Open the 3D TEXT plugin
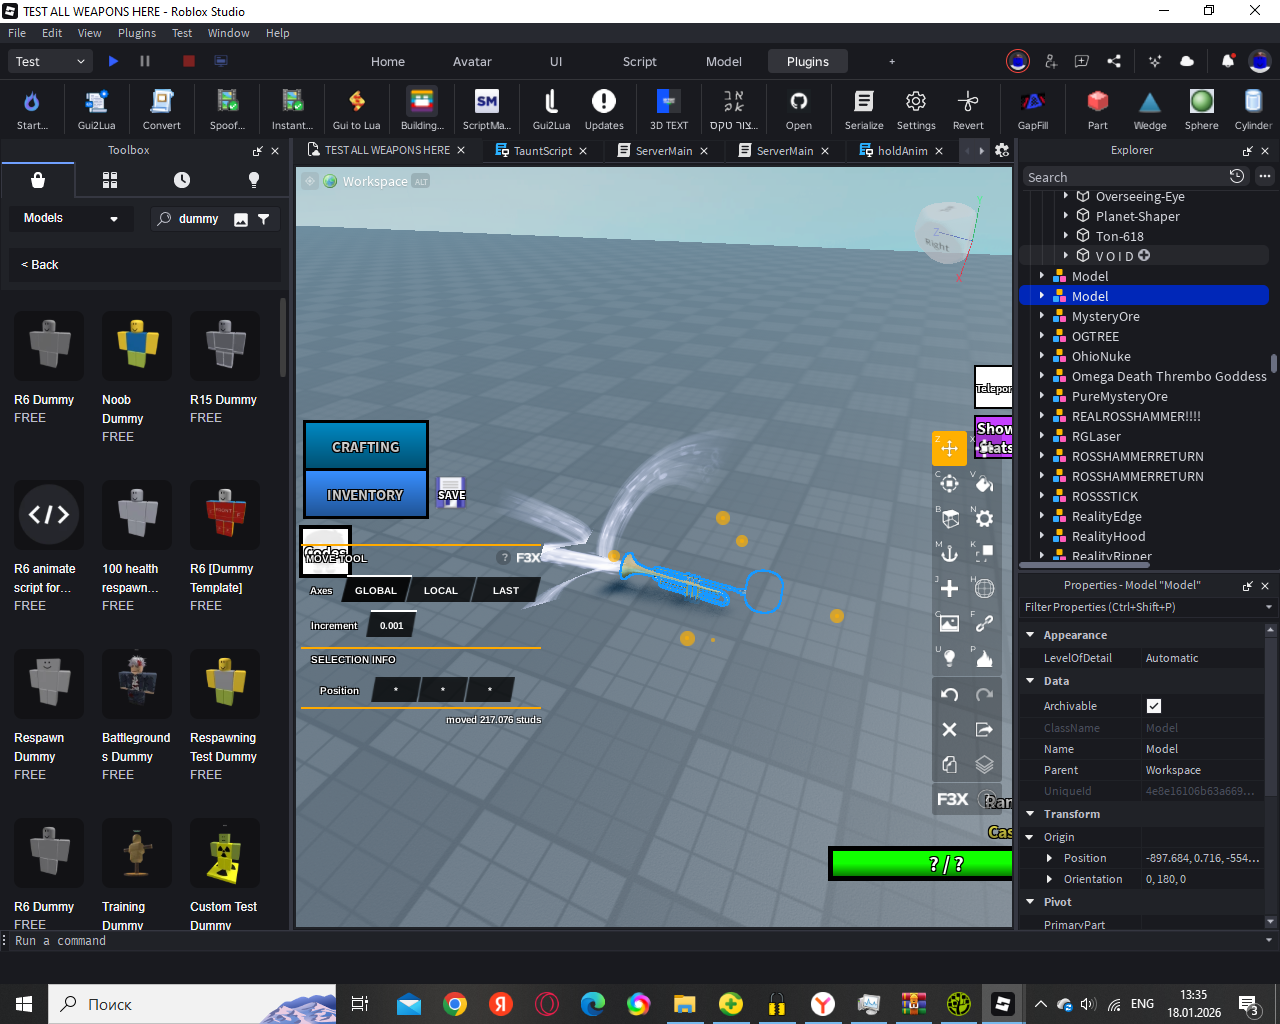Image resolution: width=1280 pixels, height=1024 pixels. pyautogui.click(x=669, y=109)
